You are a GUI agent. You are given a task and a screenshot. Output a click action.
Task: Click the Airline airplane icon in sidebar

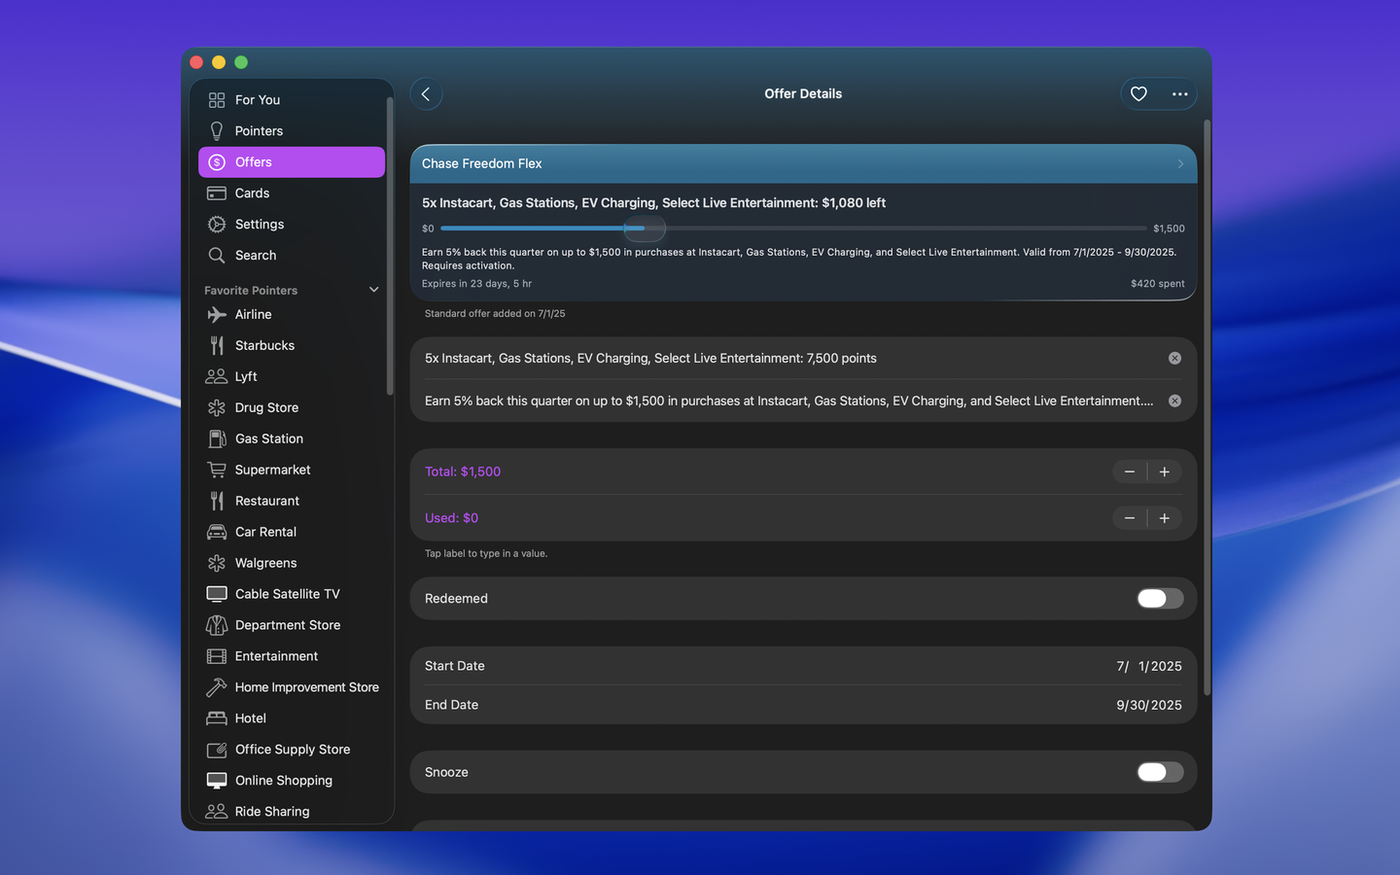coord(216,314)
